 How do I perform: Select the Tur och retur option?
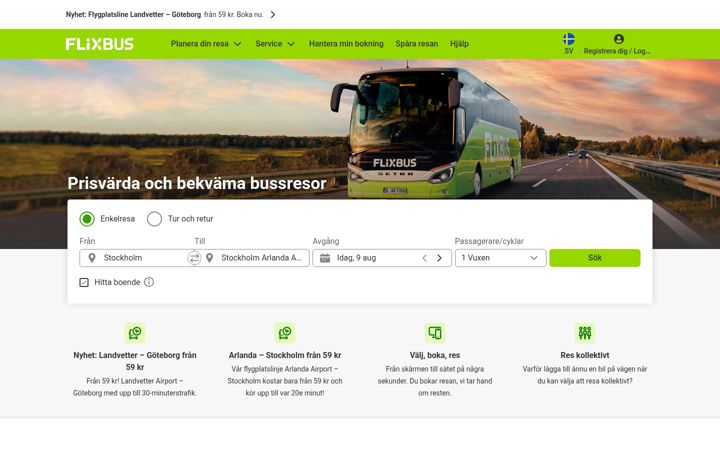click(x=154, y=219)
